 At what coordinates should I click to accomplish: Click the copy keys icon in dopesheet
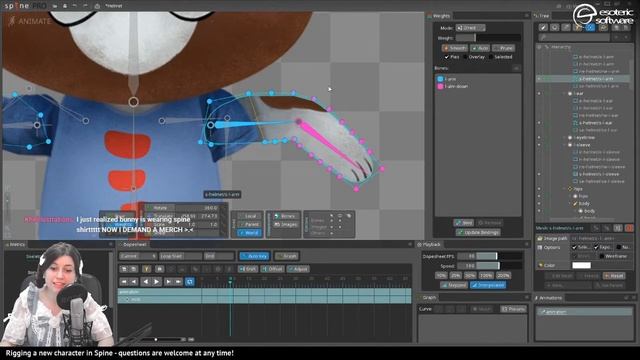(124, 269)
